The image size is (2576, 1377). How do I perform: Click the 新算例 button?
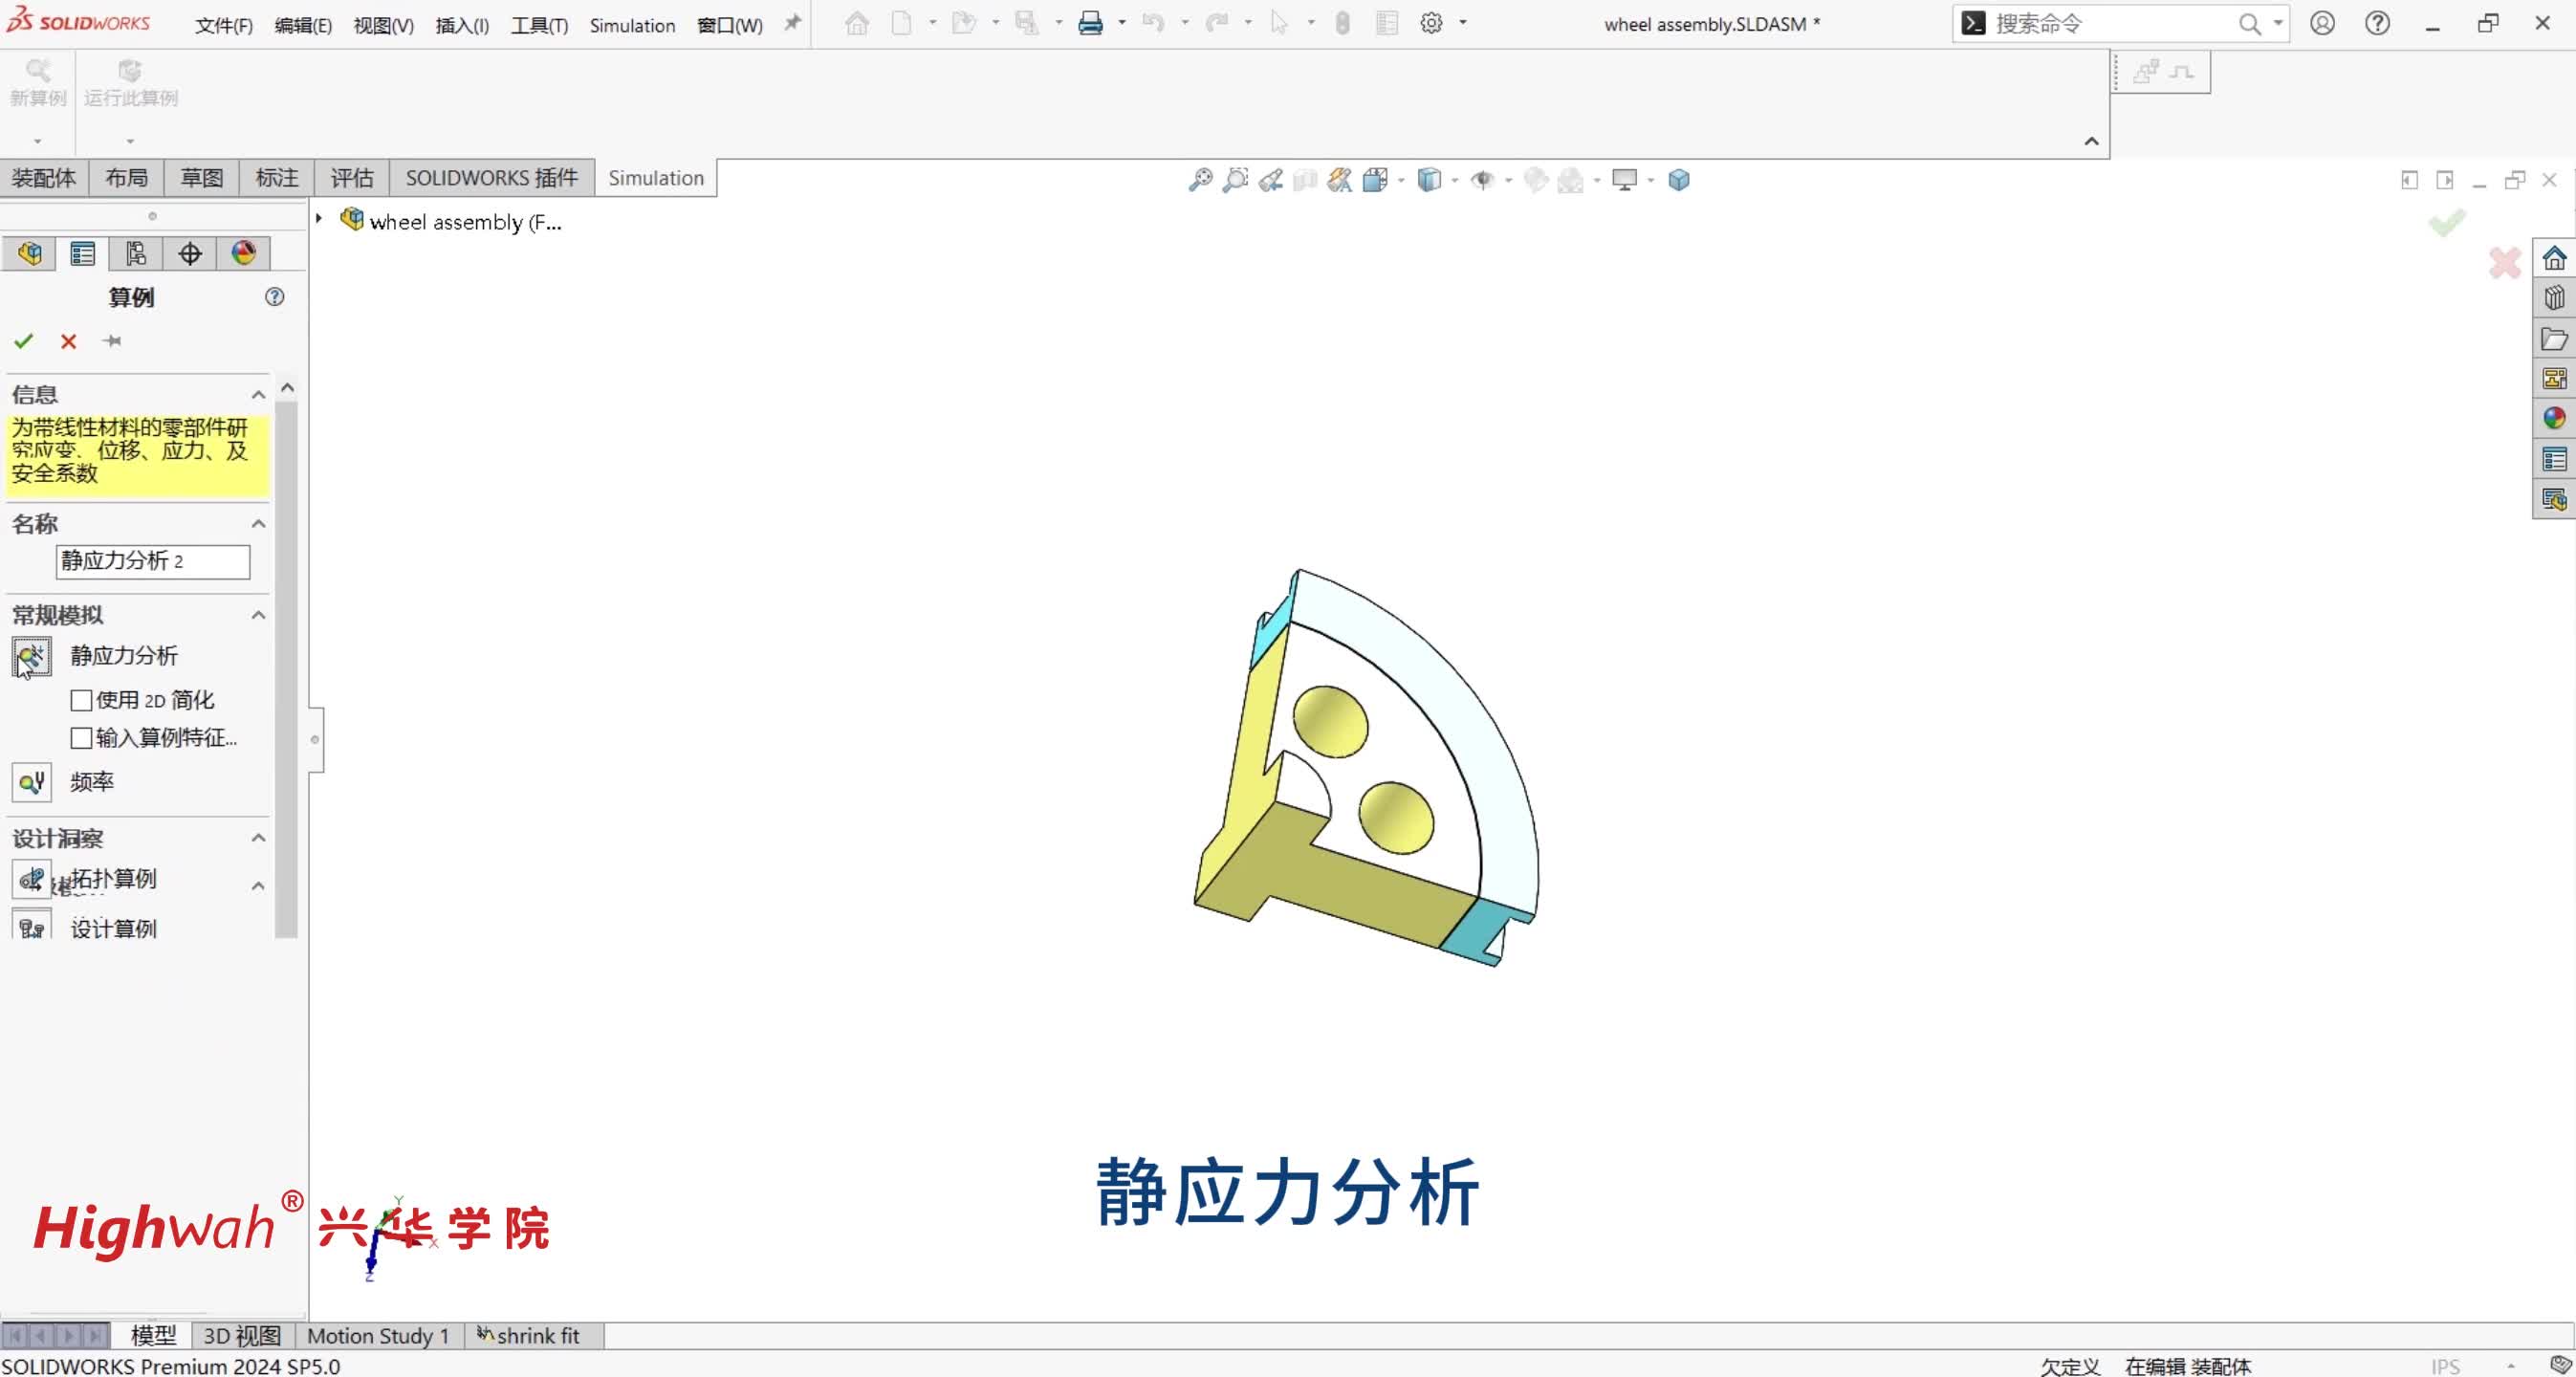pos(38,84)
